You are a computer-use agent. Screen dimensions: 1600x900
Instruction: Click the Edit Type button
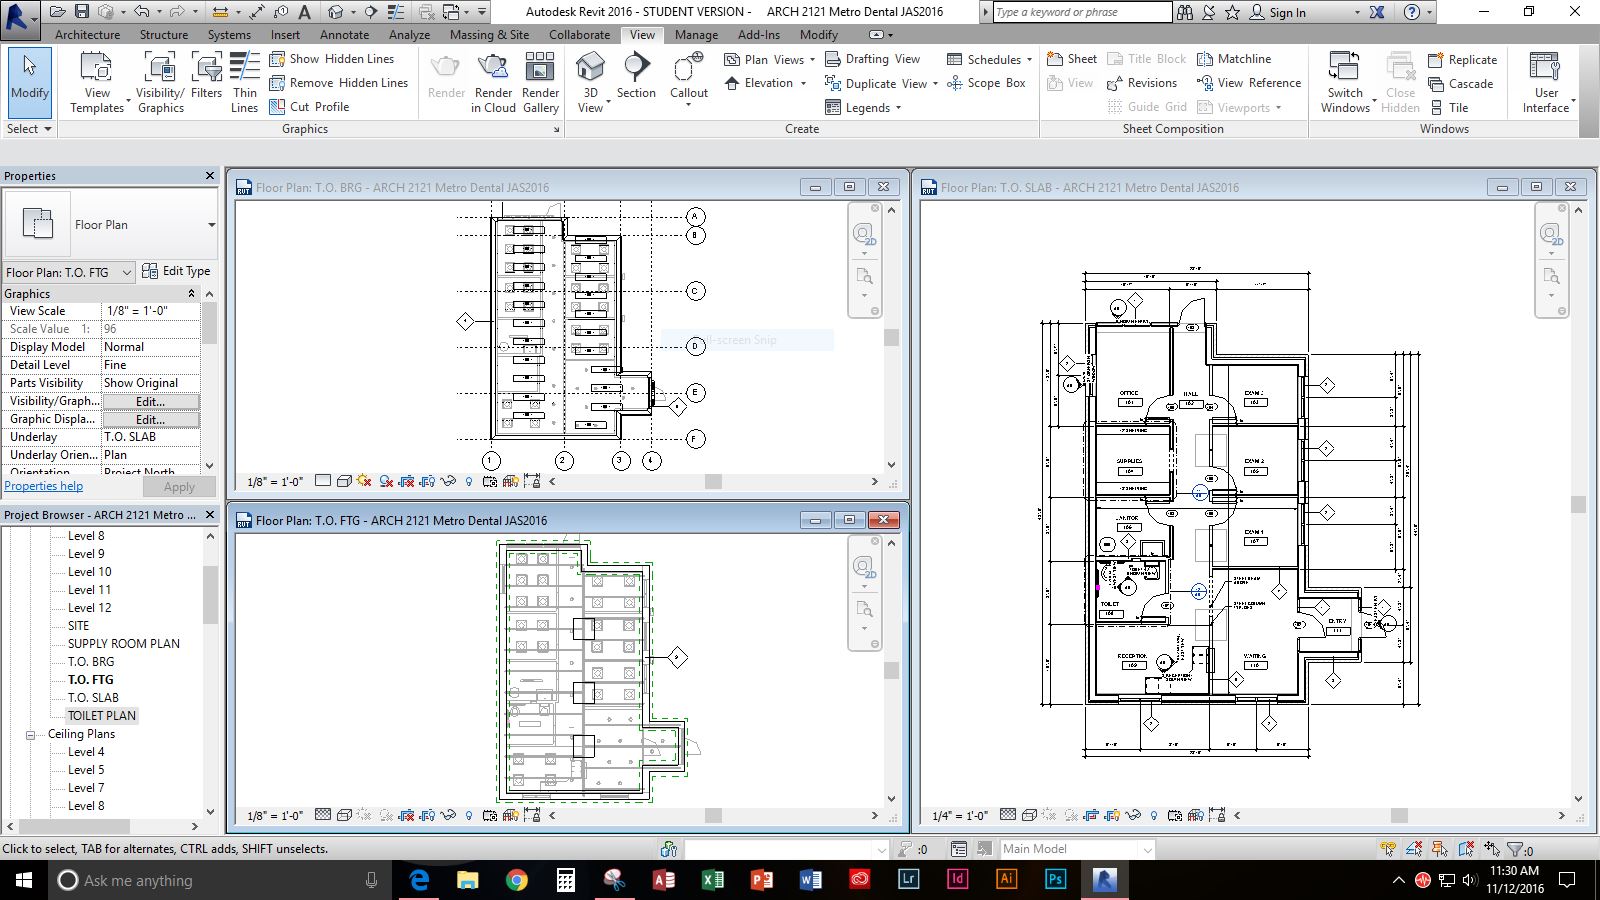point(177,271)
